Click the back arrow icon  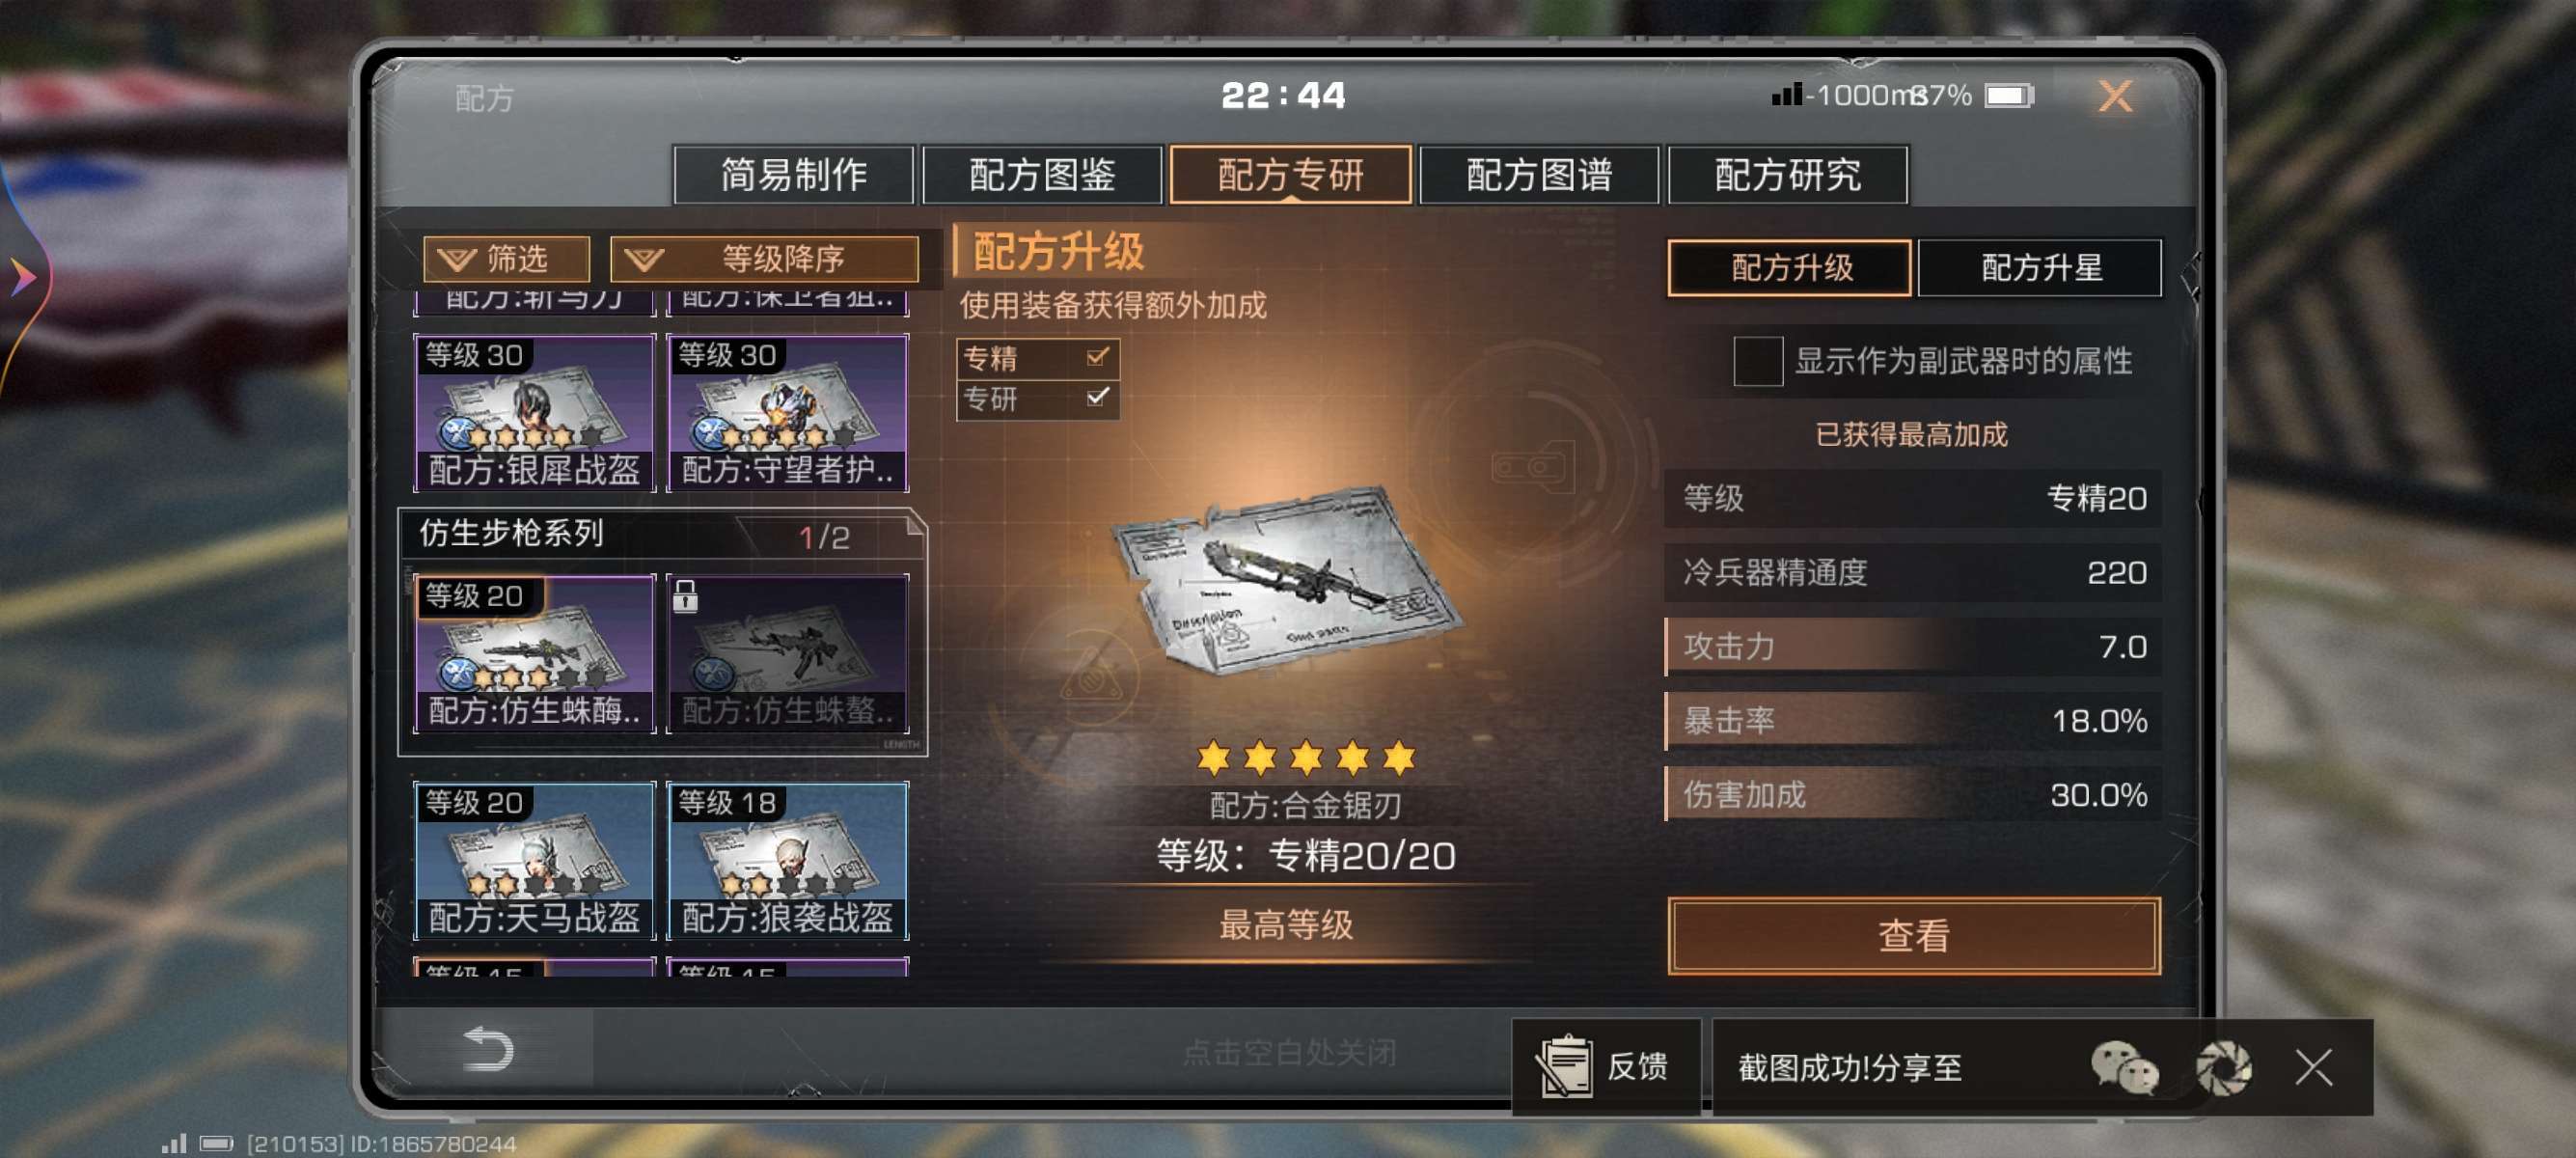tap(488, 1049)
